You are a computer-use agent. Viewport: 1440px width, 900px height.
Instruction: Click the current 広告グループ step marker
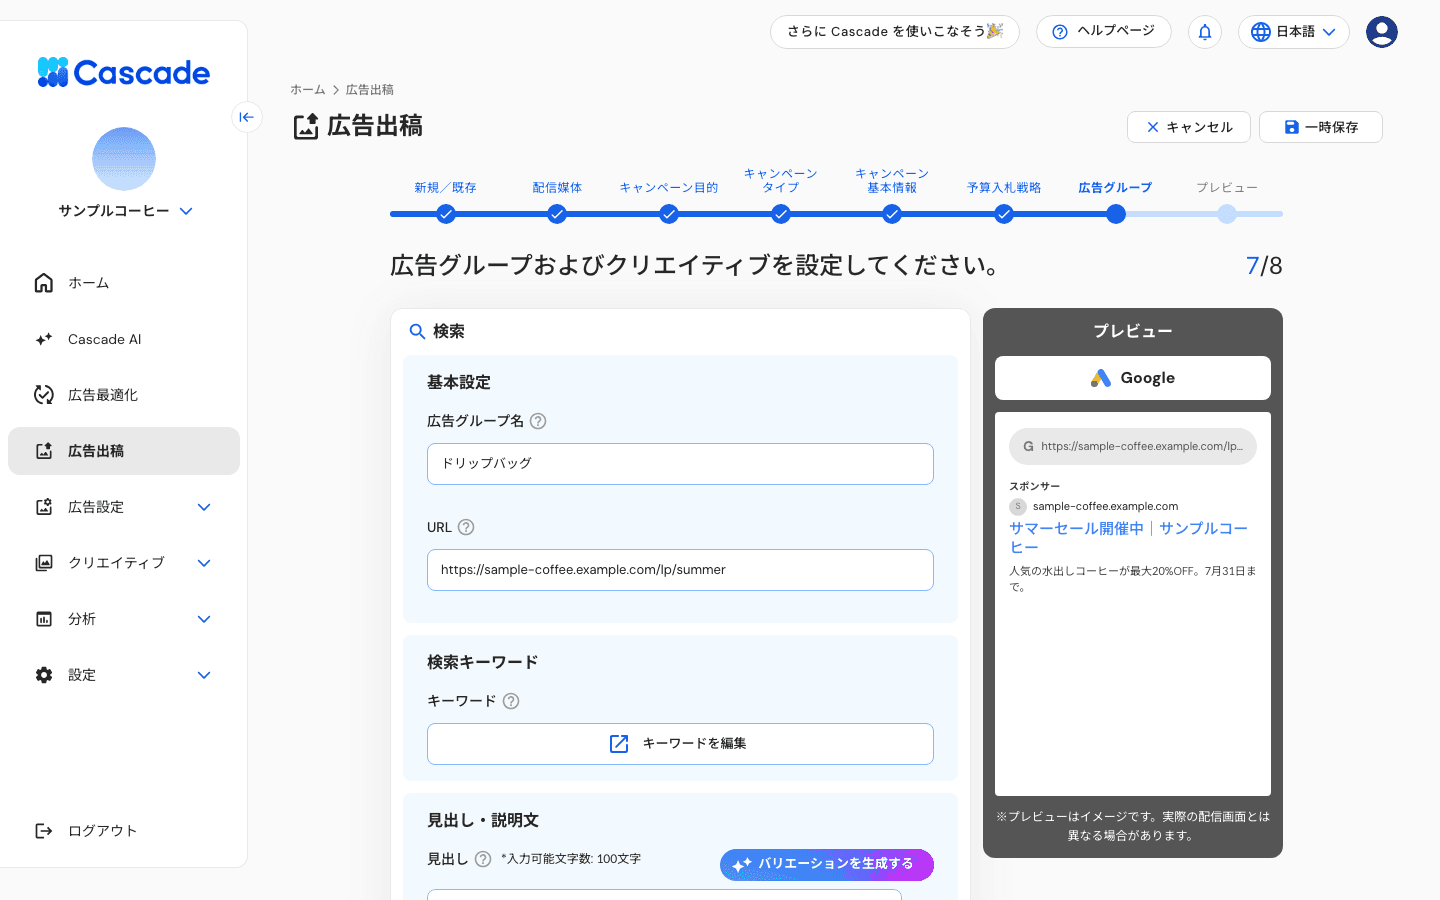(x=1116, y=214)
